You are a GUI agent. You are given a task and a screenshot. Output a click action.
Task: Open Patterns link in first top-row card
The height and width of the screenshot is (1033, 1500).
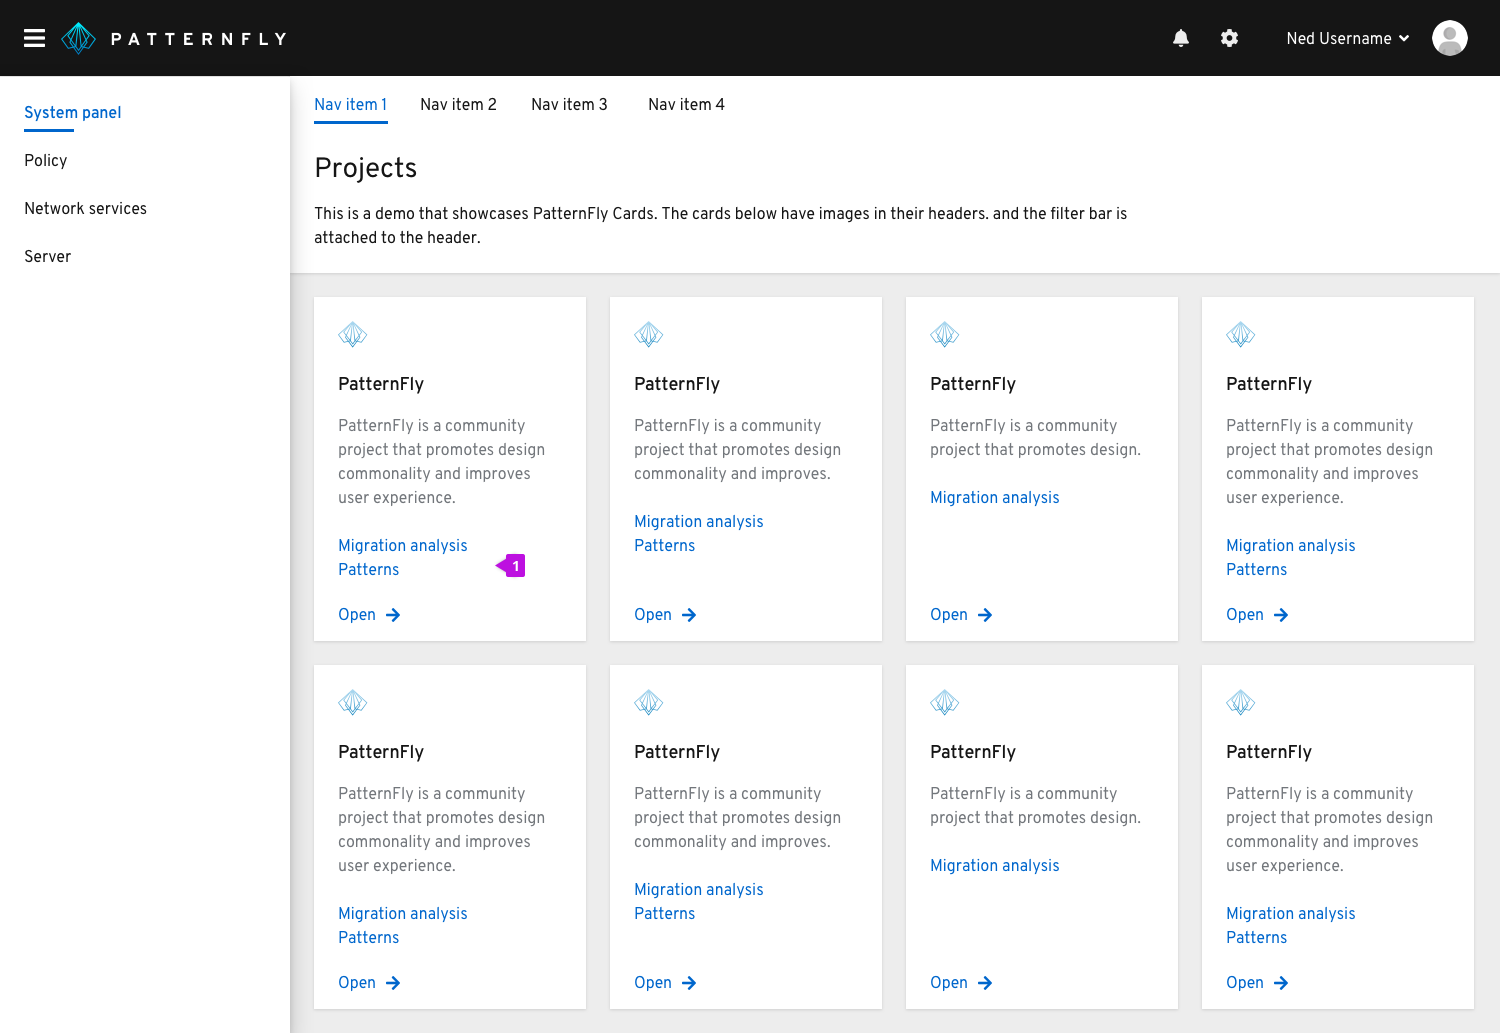coord(369,569)
